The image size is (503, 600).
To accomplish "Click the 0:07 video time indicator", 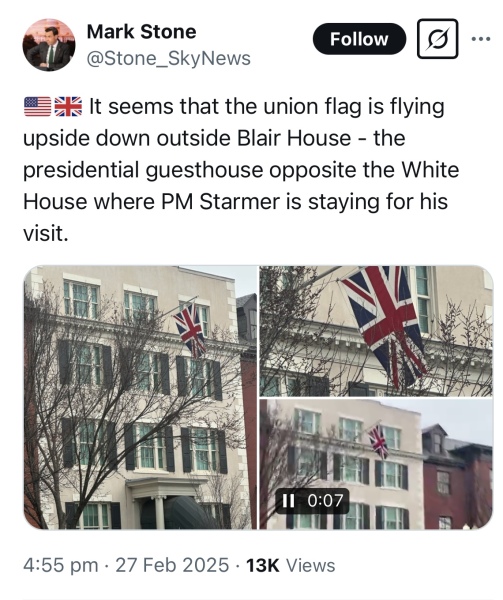I will click(325, 501).
